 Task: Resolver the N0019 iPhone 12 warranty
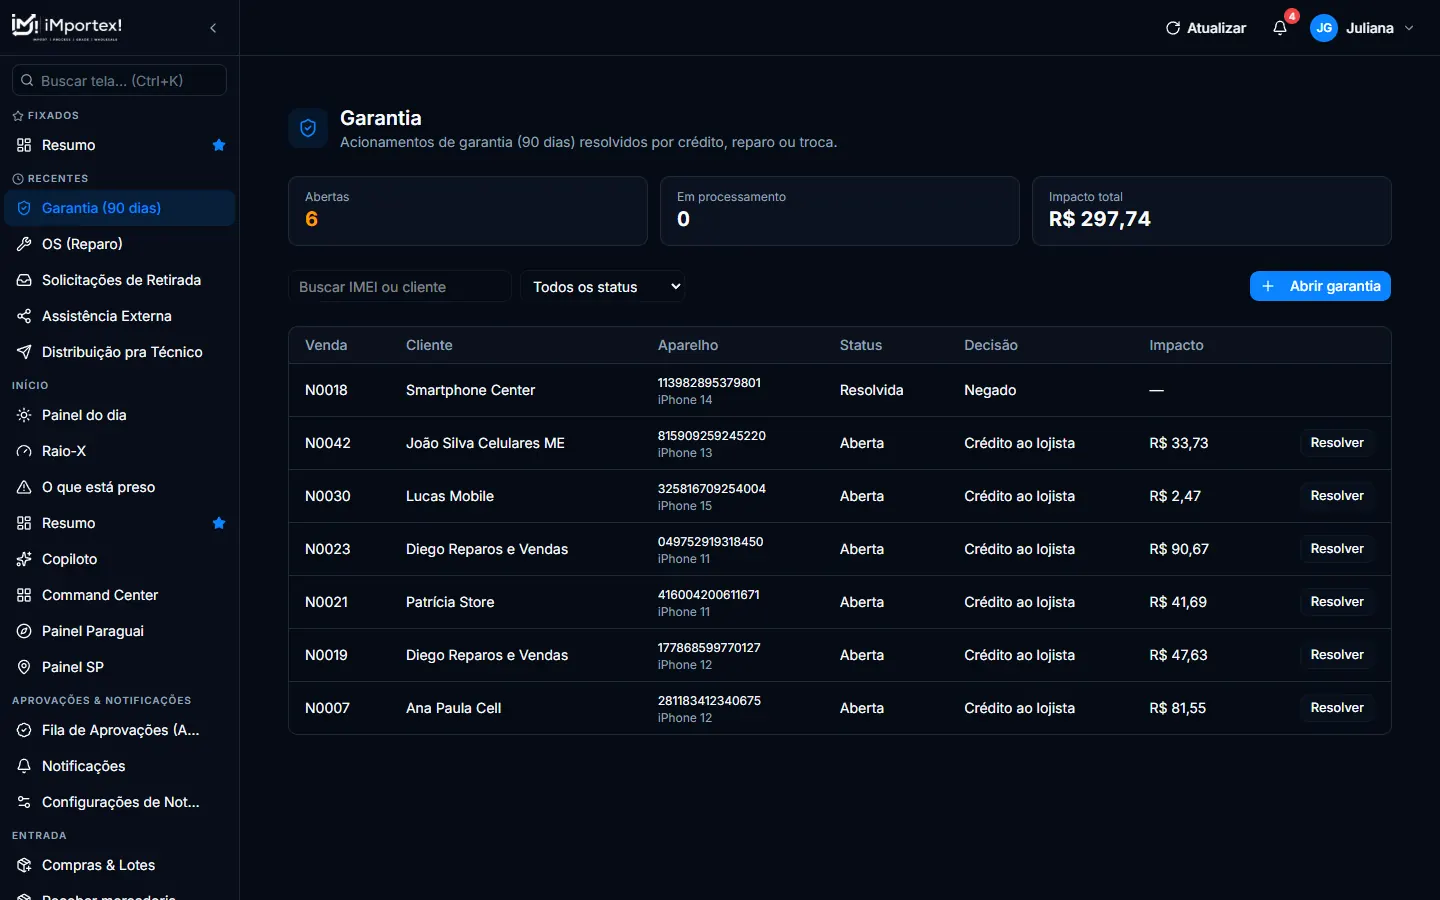point(1337,655)
